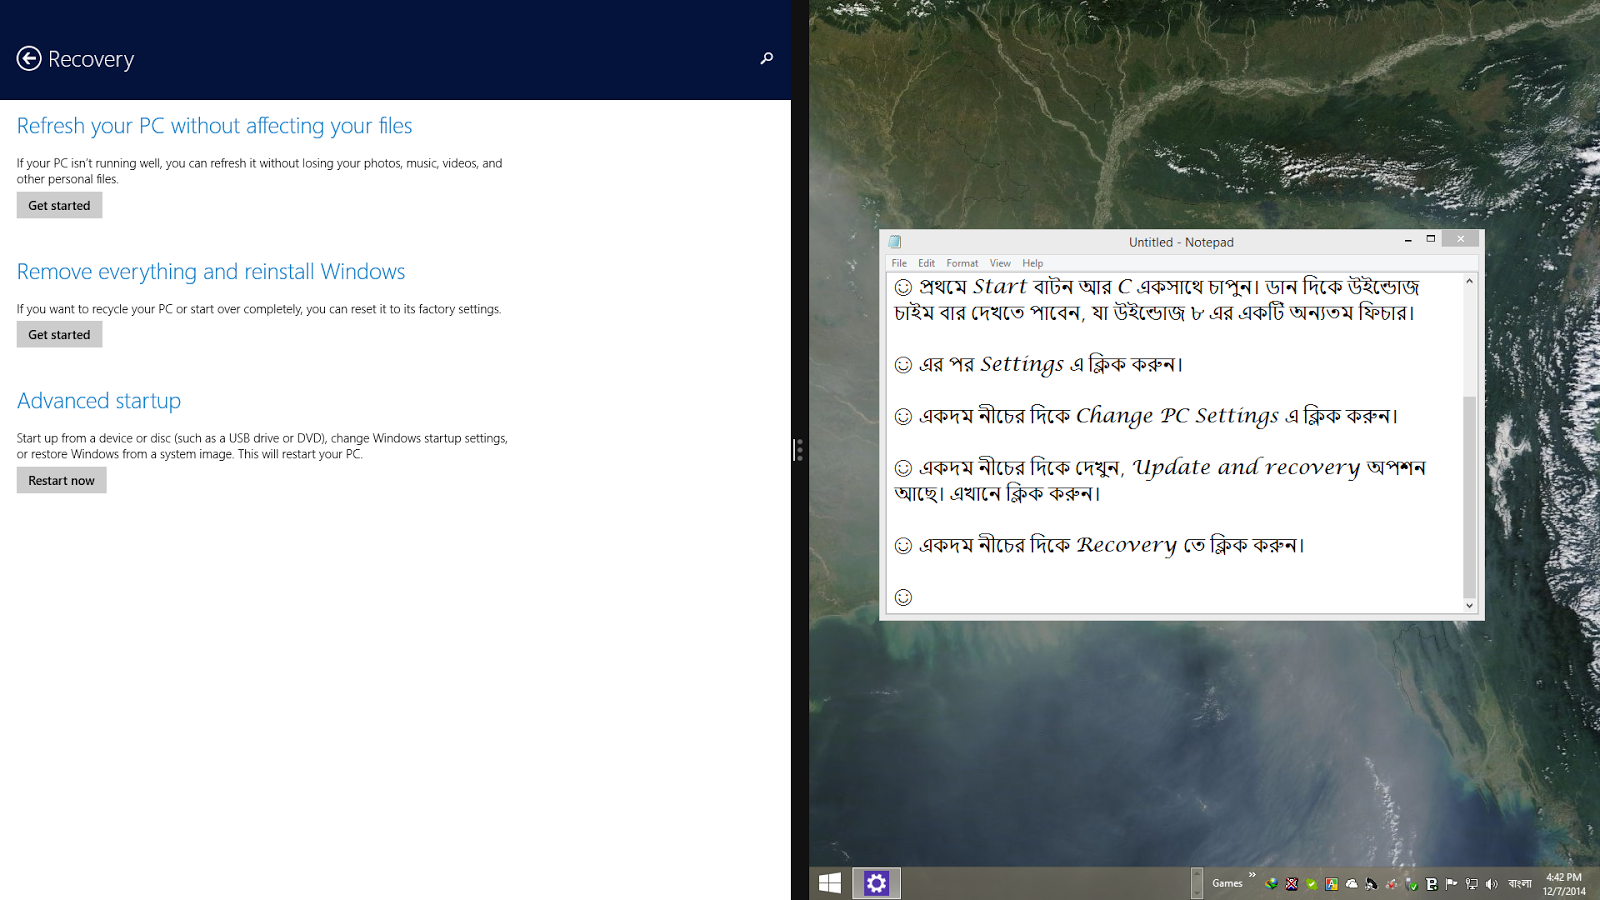
Task: Click the Notepad icon in the title bar
Action: pyautogui.click(x=895, y=242)
